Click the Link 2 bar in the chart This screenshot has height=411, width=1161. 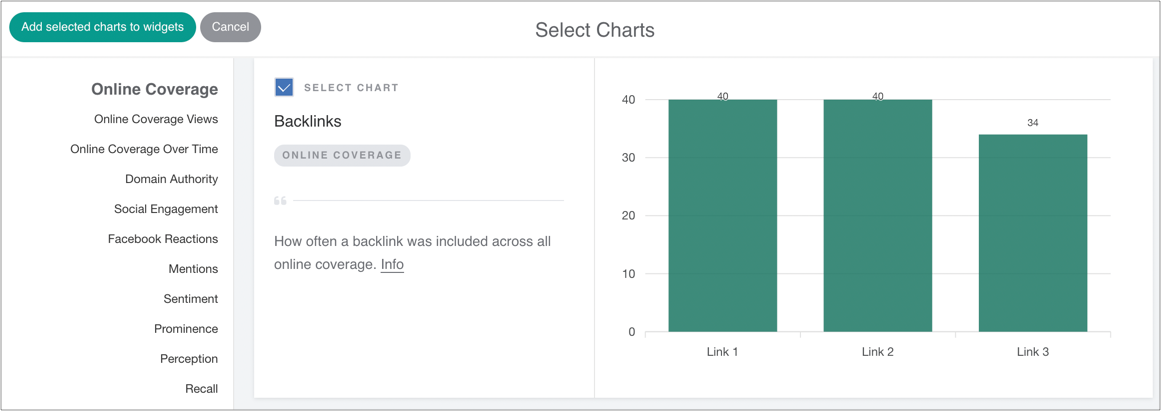point(877,216)
